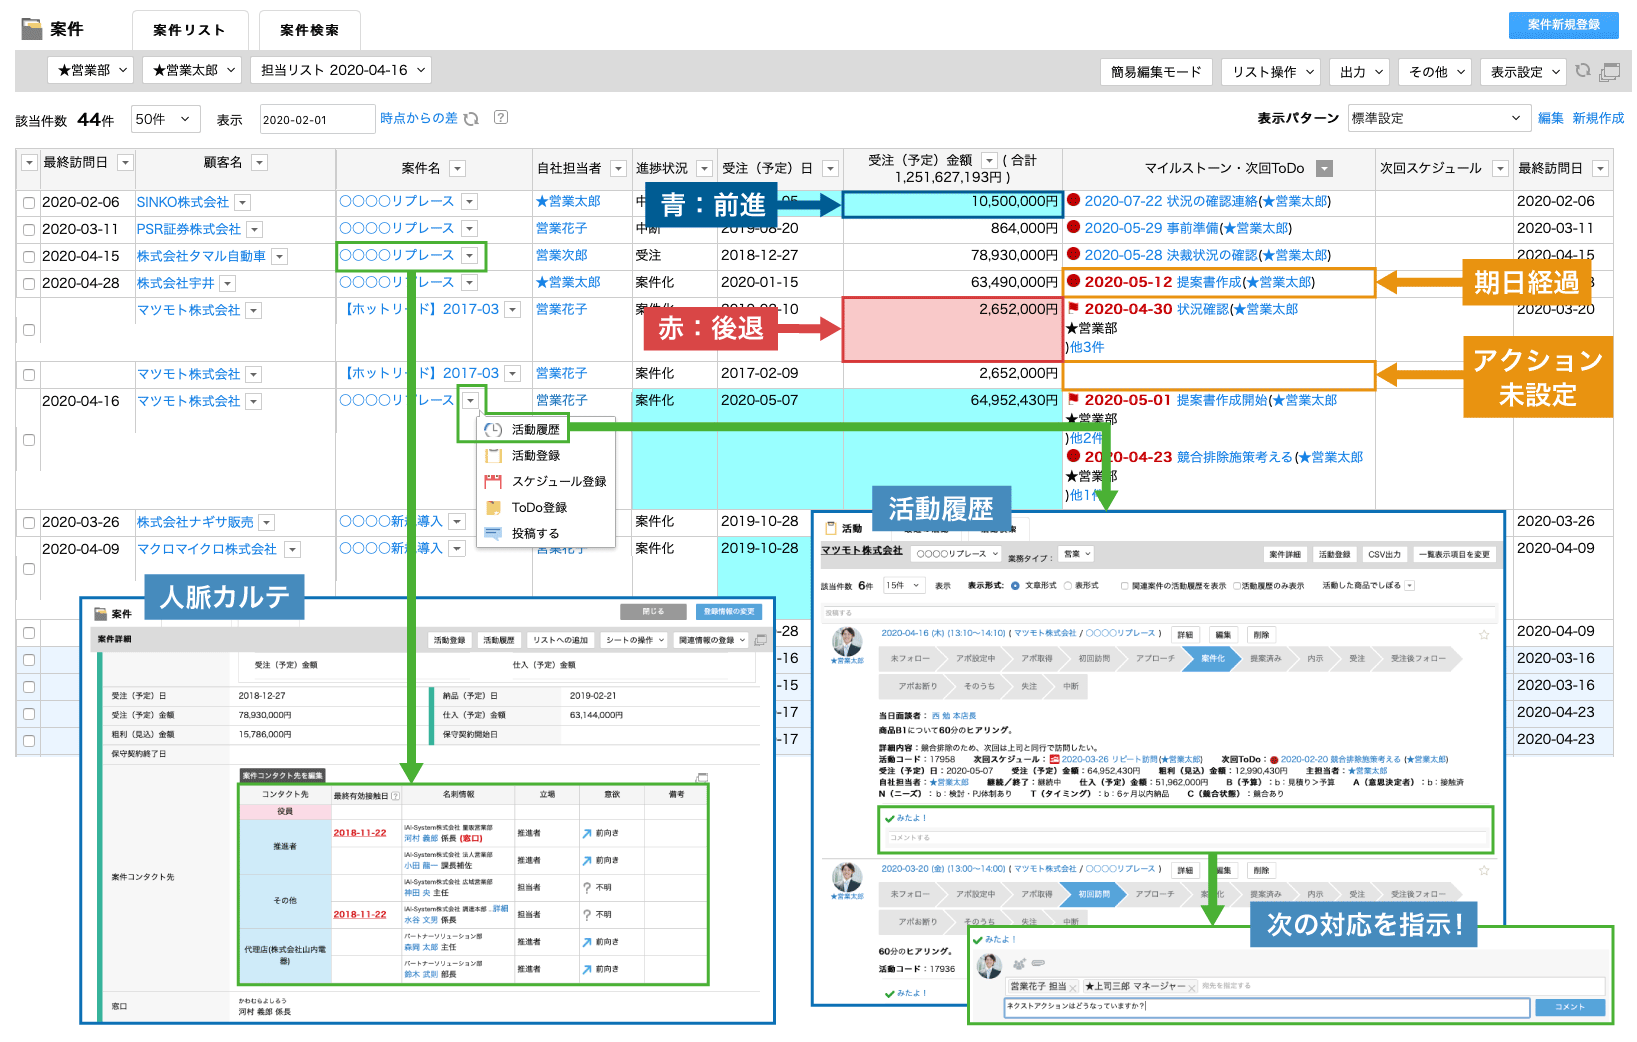Click the 2020-02-01 date input field
The image size is (1637, 1042).
pos(317,119)
